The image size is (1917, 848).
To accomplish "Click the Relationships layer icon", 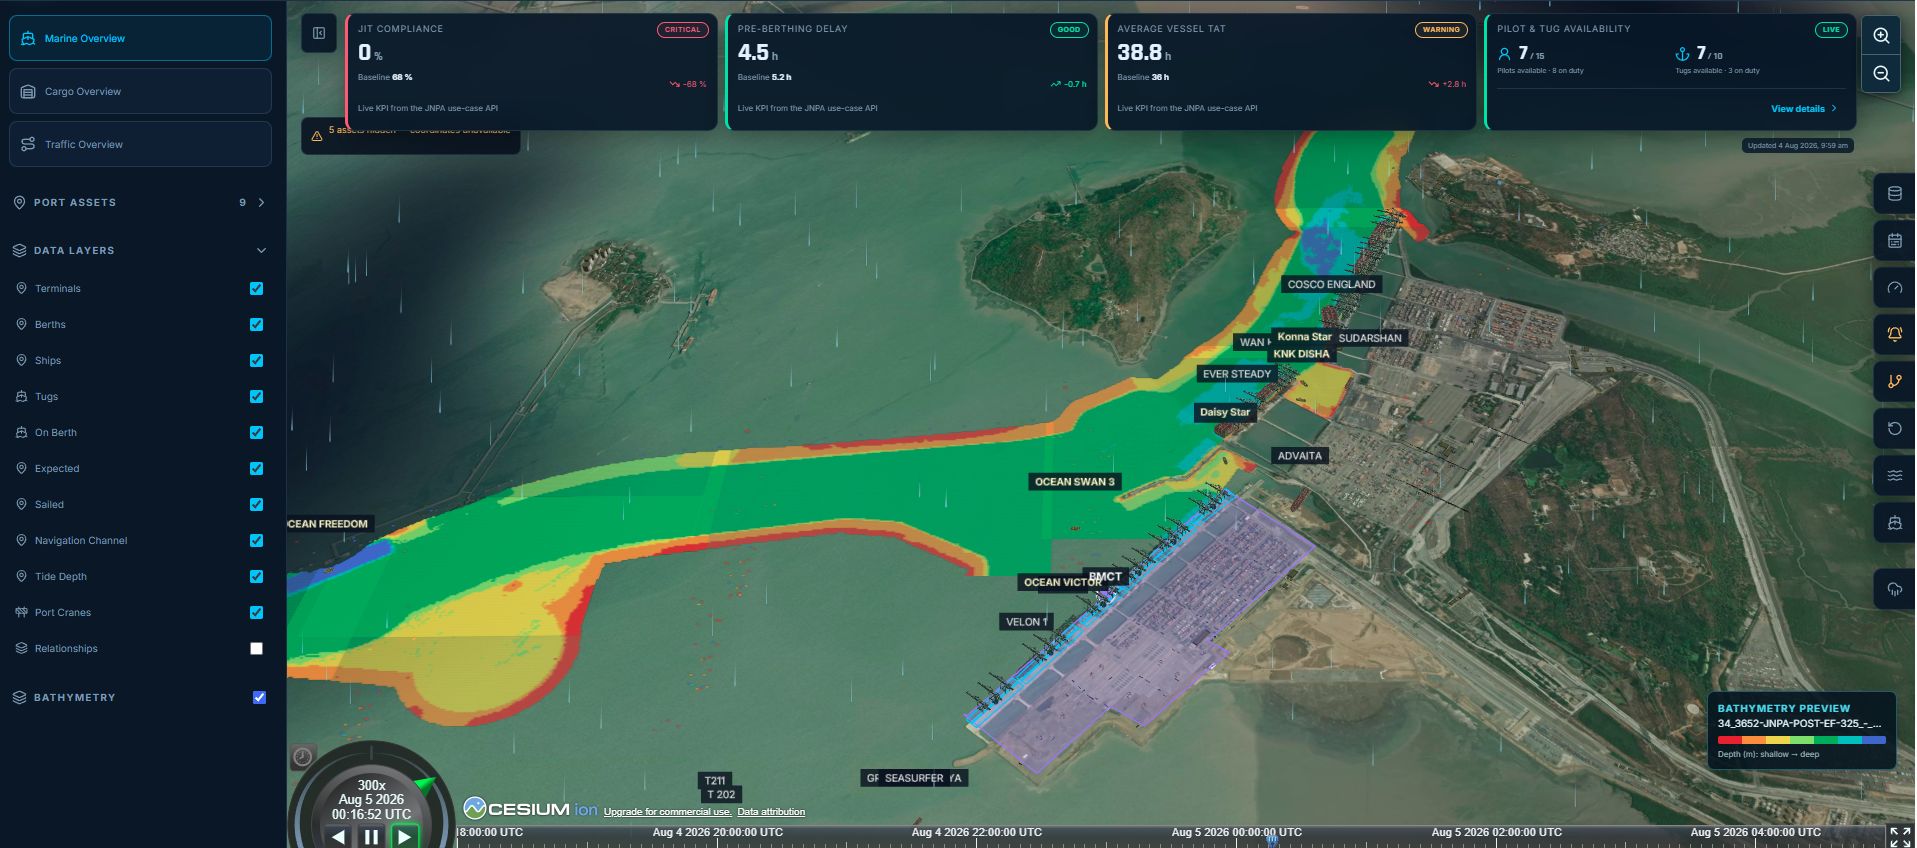I will click(21, 648).
